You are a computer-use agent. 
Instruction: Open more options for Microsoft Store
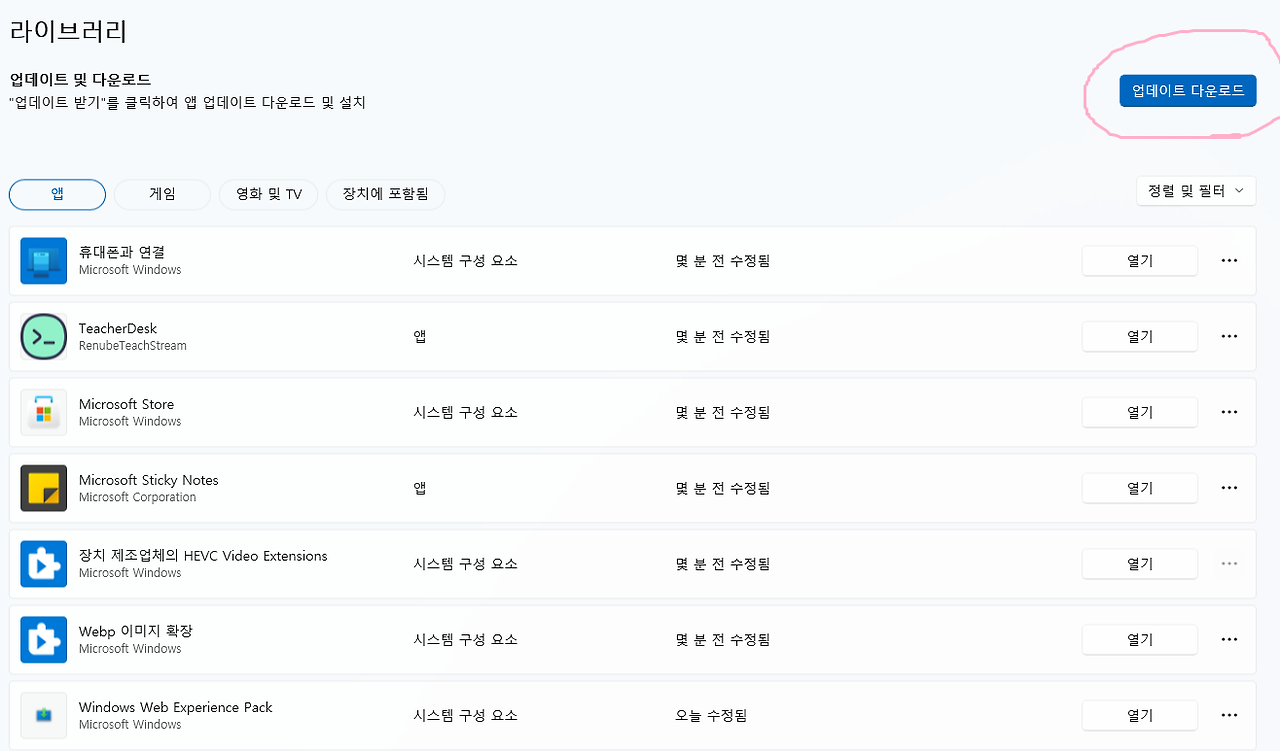(x=1229, y=413)
